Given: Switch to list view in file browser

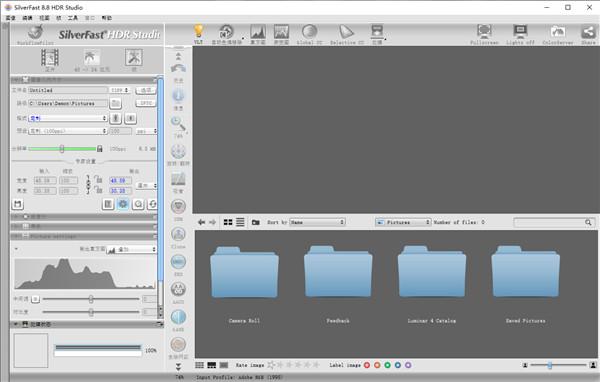Looking at the screenshot, I should (240, 222).
